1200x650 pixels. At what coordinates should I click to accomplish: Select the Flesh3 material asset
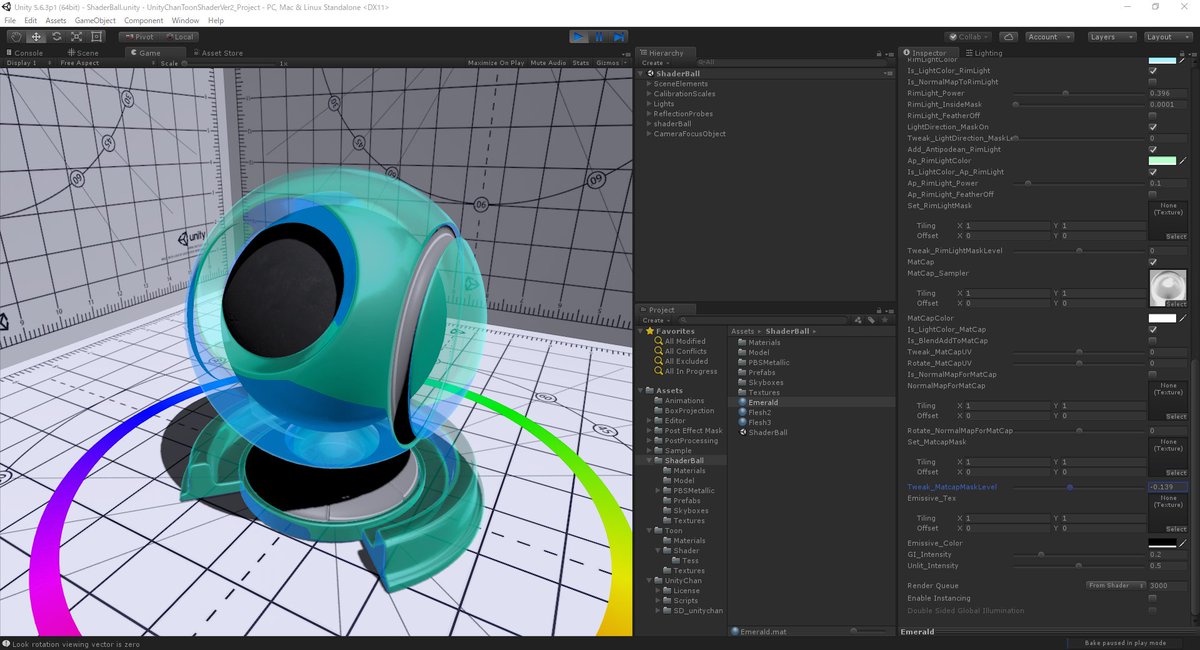[x=759, y=422]
